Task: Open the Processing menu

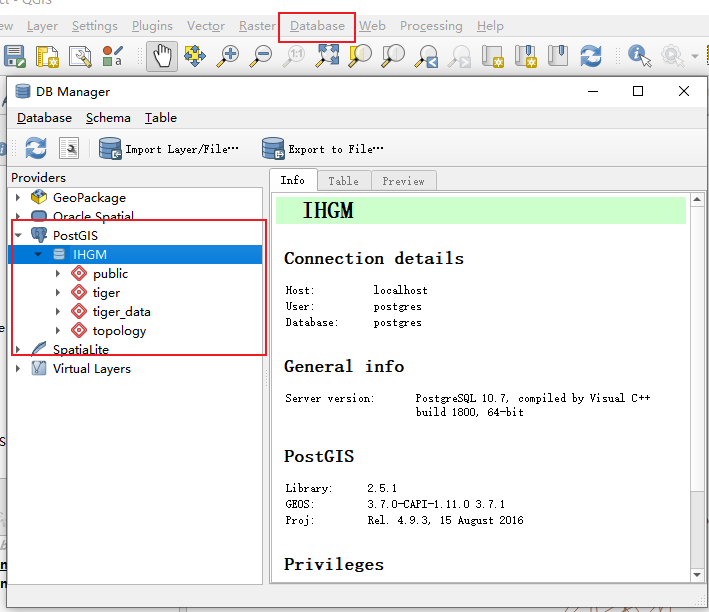Action: click(x=431, y=26)
